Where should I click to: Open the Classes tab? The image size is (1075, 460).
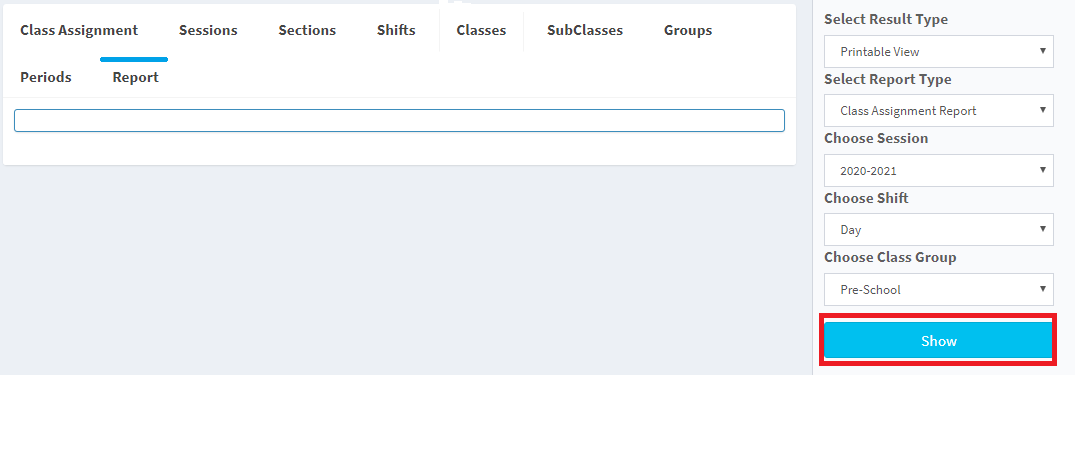(x=481, y=30)
